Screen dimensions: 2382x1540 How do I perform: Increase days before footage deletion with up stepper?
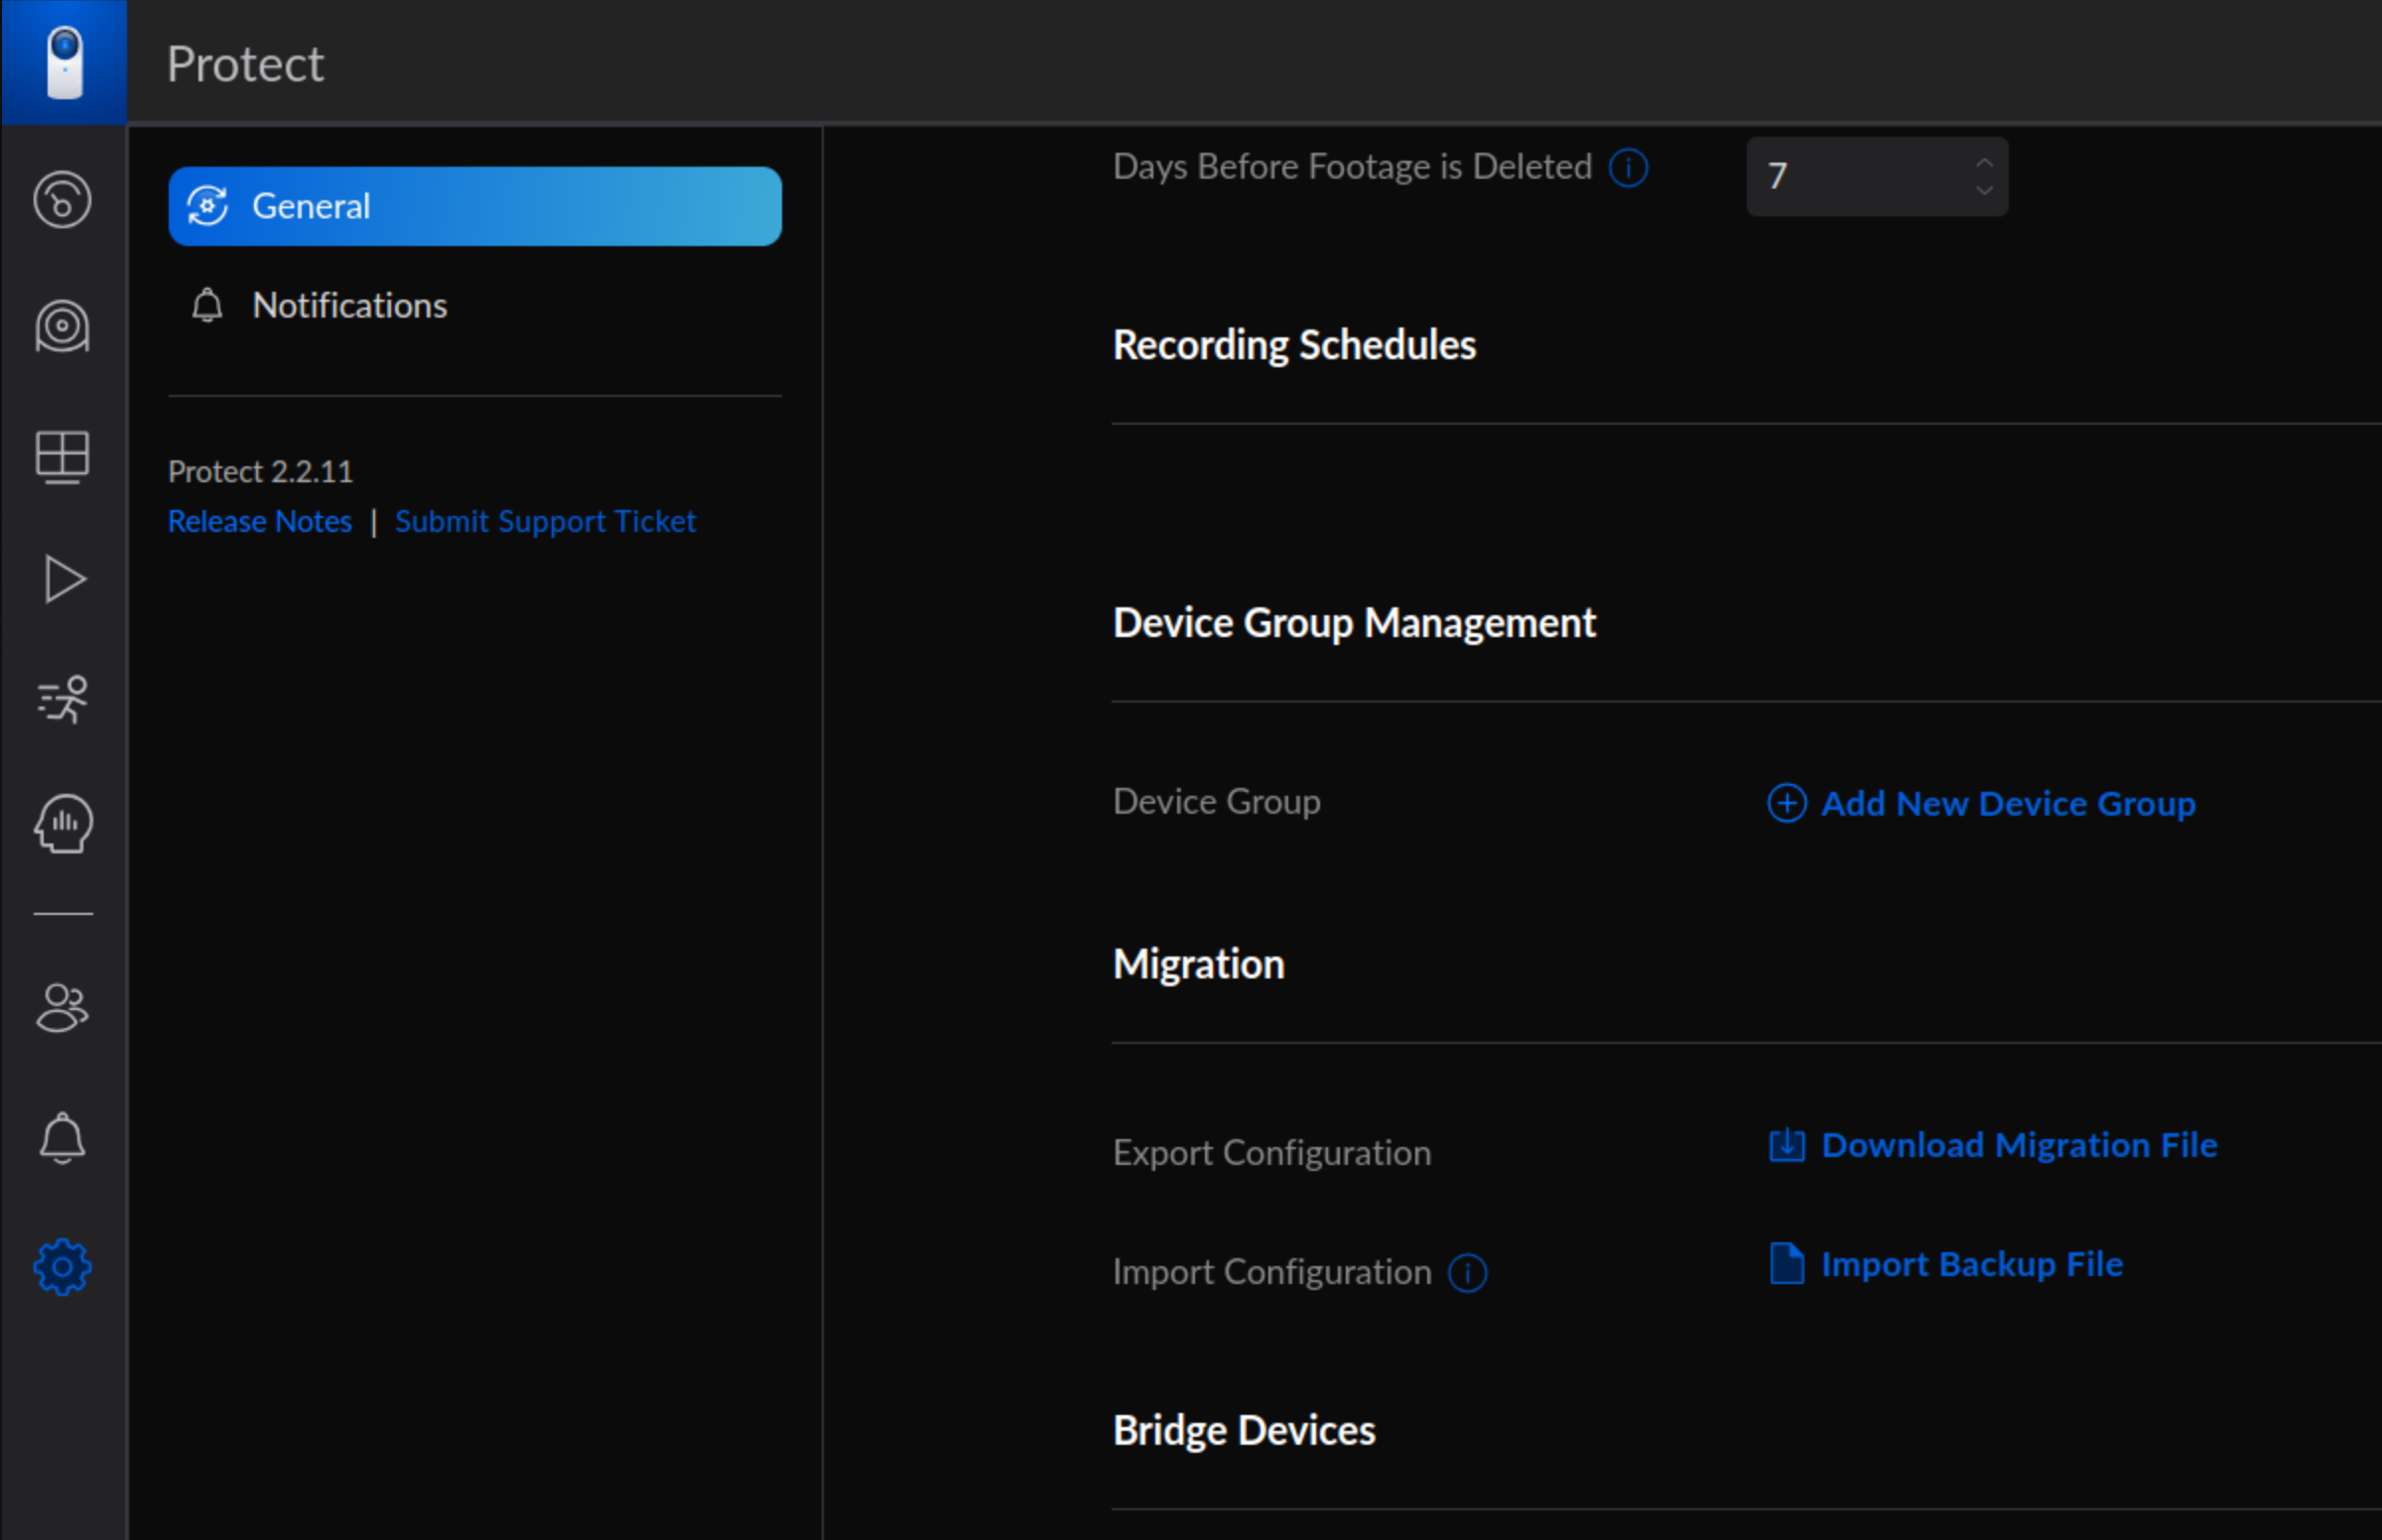click(1984, 163)
